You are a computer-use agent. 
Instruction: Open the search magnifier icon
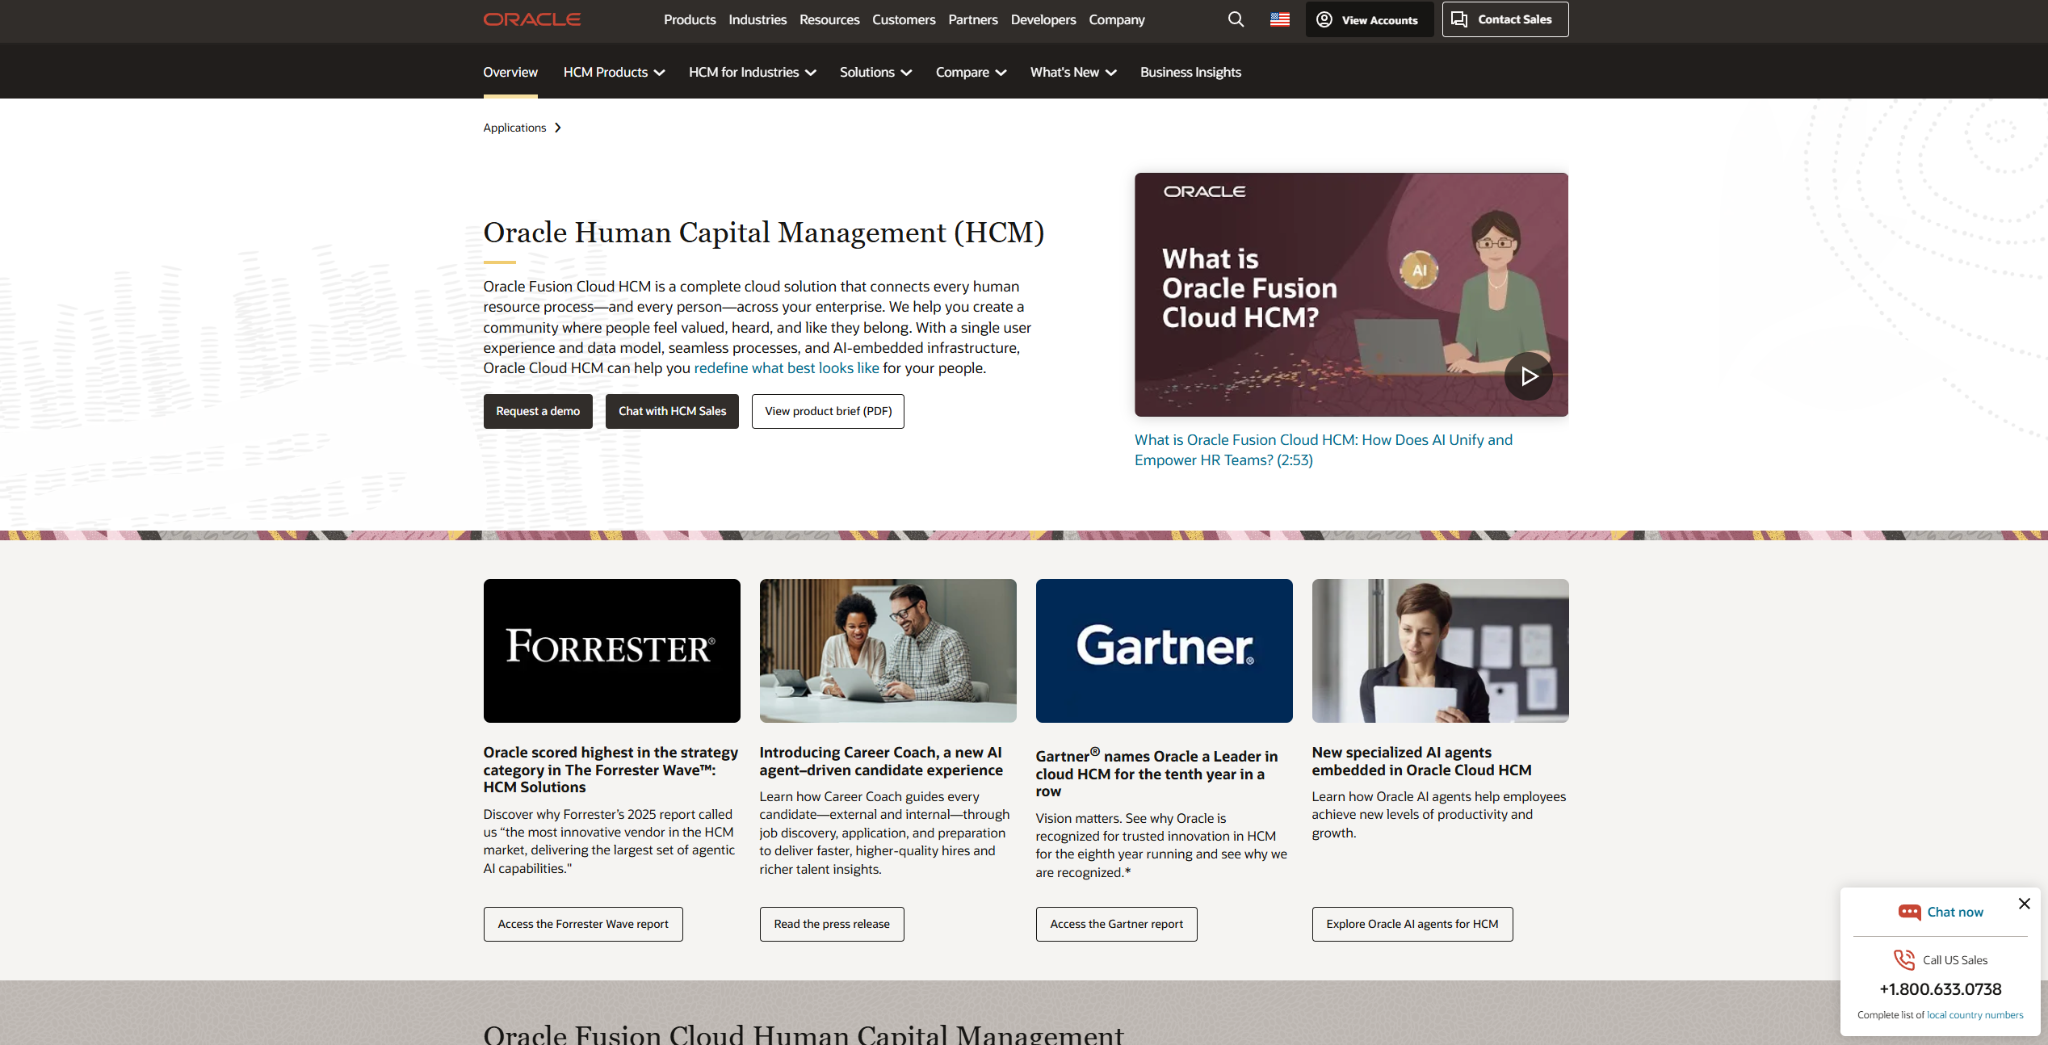pos(1236,19)
